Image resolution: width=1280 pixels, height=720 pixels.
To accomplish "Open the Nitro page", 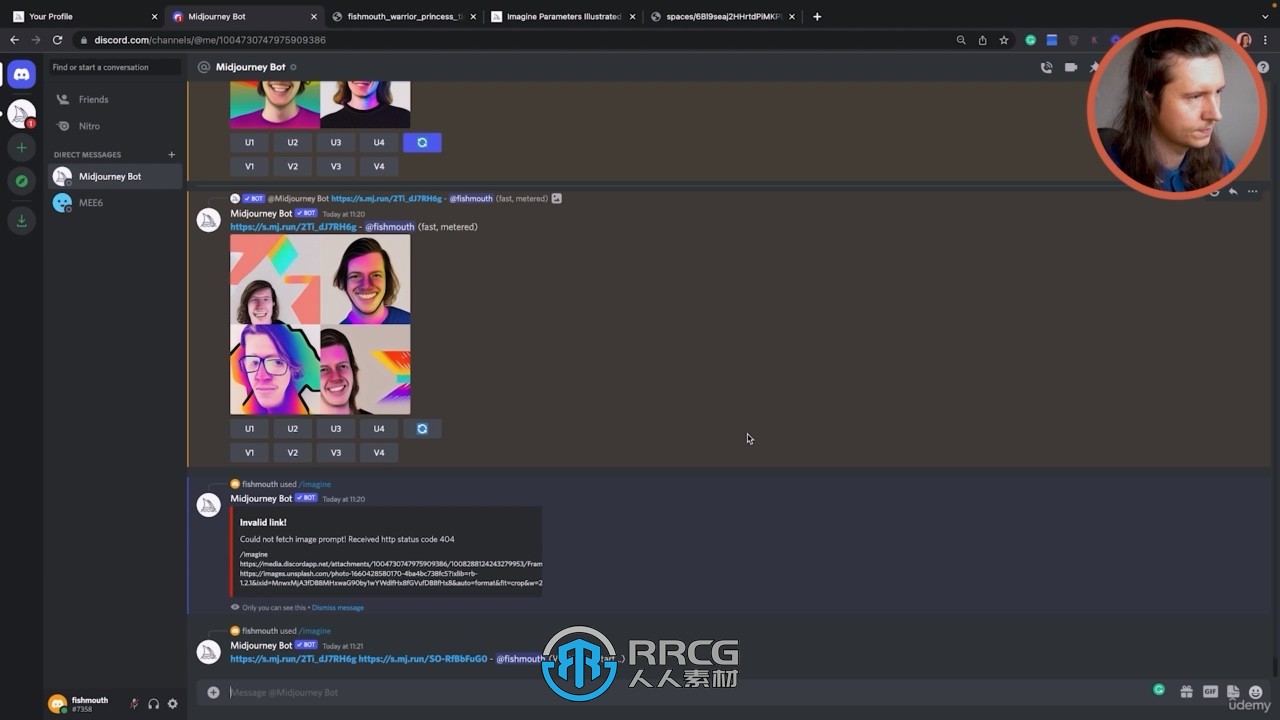I will pos(115,126).
